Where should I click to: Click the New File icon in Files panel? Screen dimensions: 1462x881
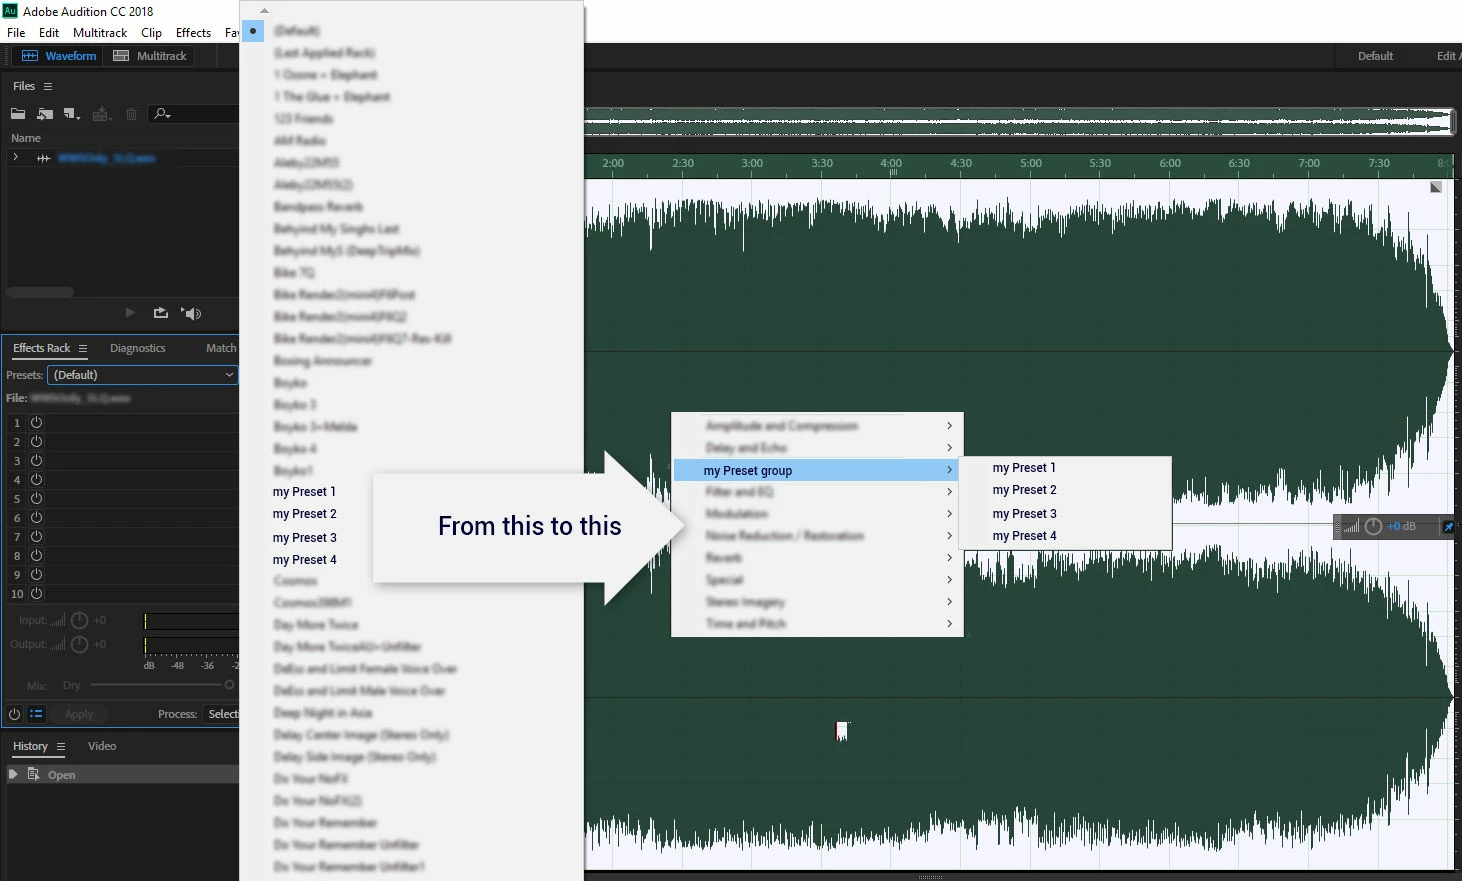tap(71, 114)
